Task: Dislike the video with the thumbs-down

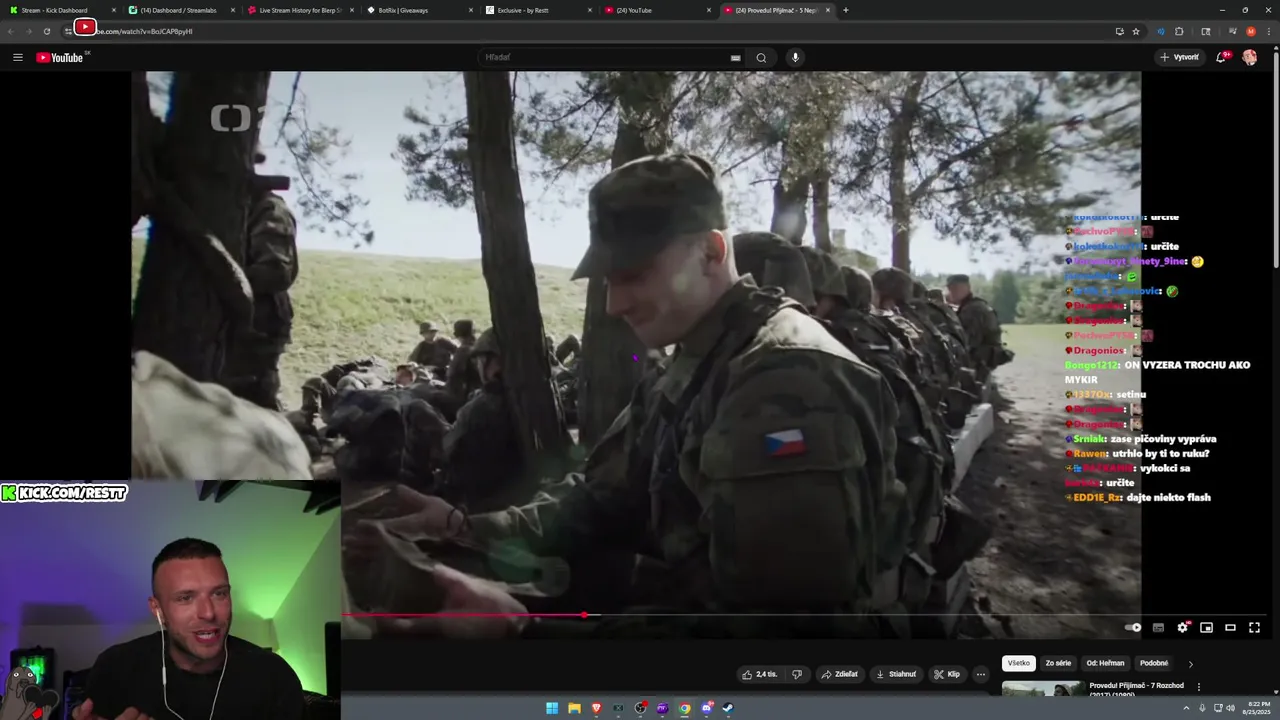Action: (x=797, y=674)
